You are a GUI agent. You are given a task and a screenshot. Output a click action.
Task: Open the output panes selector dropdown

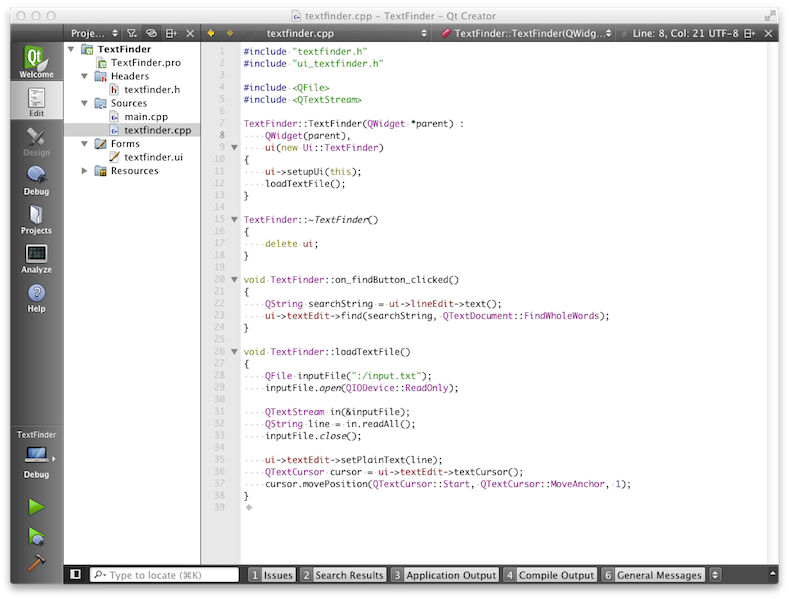(x=715, y=574)
